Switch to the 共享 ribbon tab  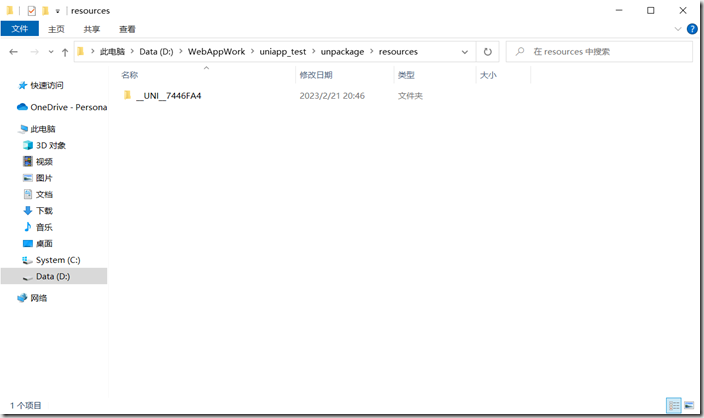(x=91, y=29)
